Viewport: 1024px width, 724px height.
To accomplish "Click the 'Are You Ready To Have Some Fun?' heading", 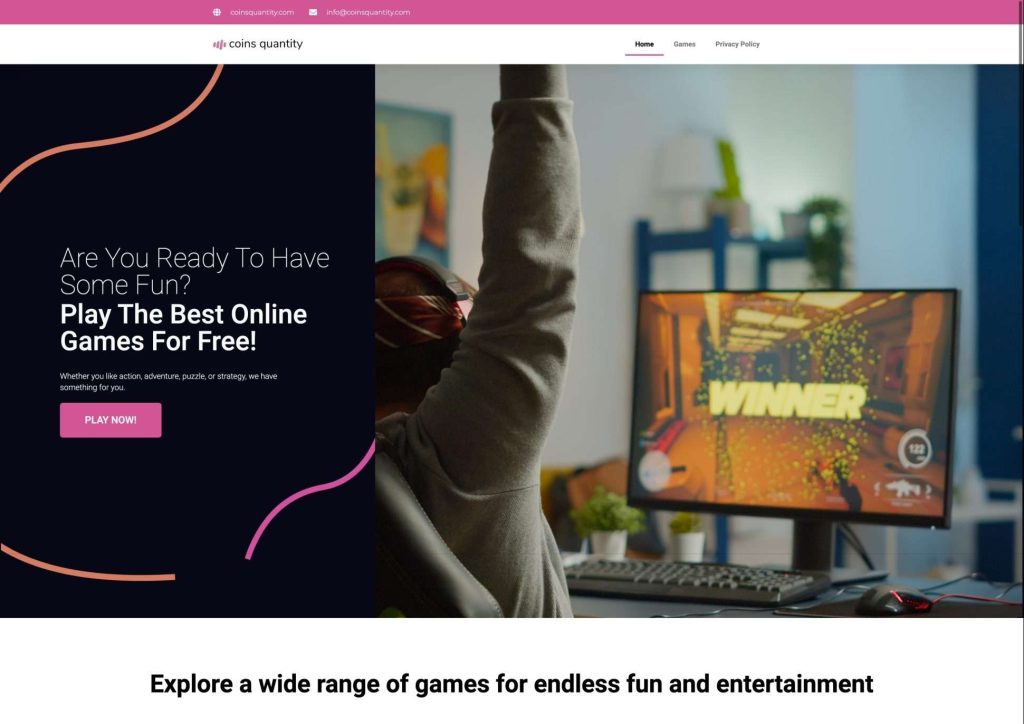I will (x=195, y=271).
